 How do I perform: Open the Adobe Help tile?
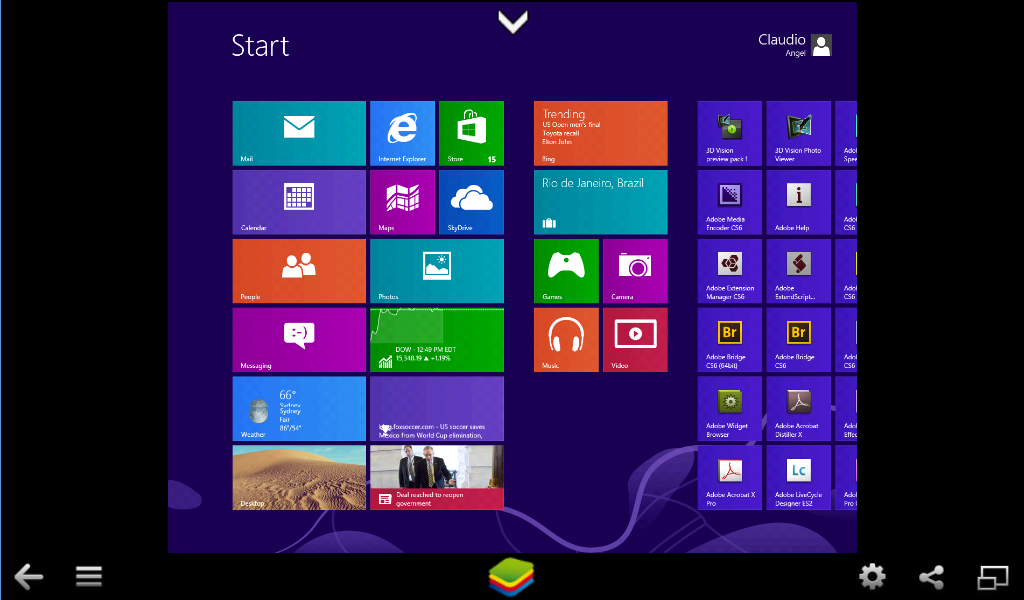point(799,202)
